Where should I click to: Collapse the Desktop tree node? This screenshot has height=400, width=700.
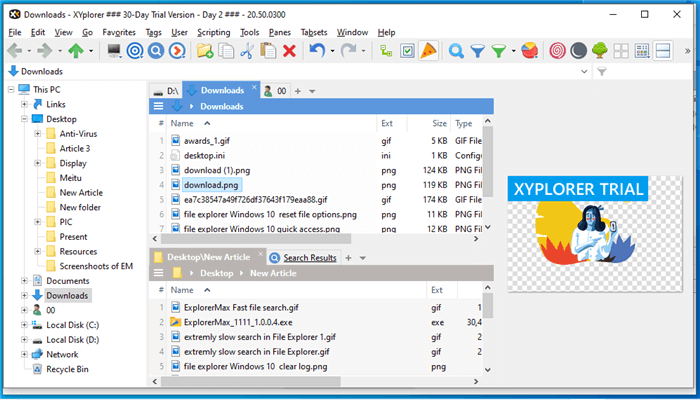point(24,119)
